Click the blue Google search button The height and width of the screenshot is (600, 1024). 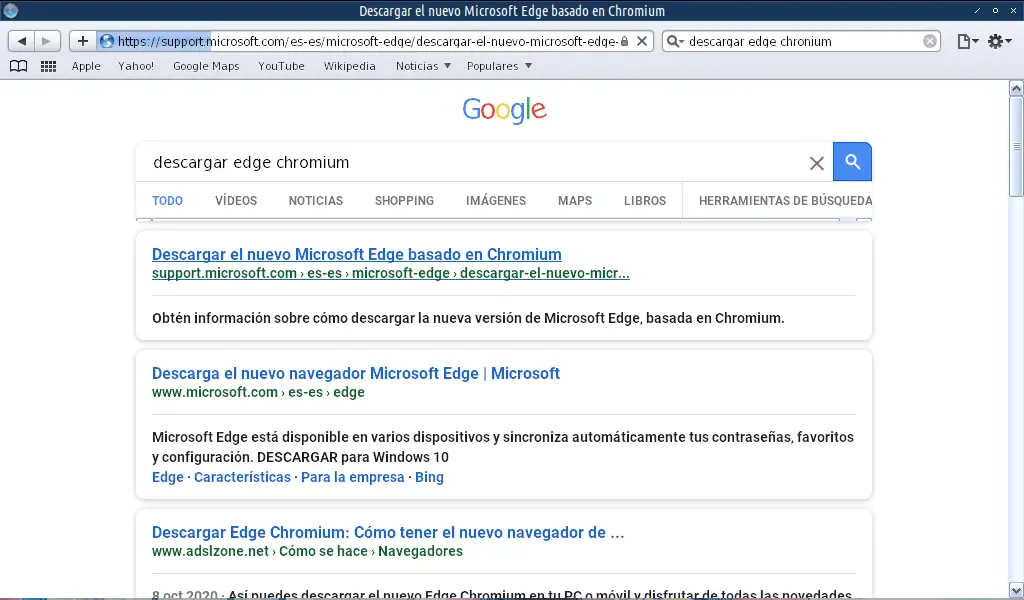tap(852, 161)
